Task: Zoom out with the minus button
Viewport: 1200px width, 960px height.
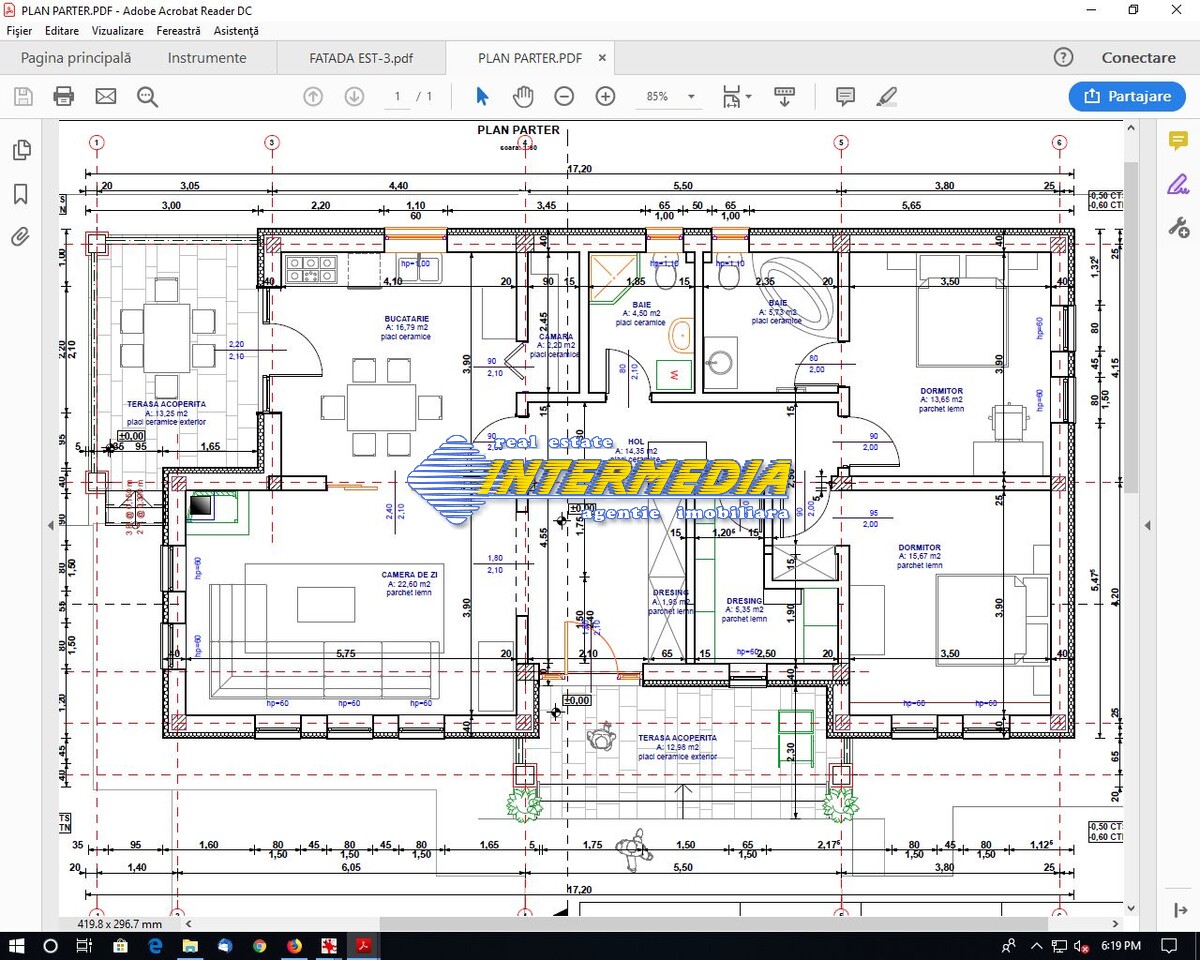Action: (564, 96)
